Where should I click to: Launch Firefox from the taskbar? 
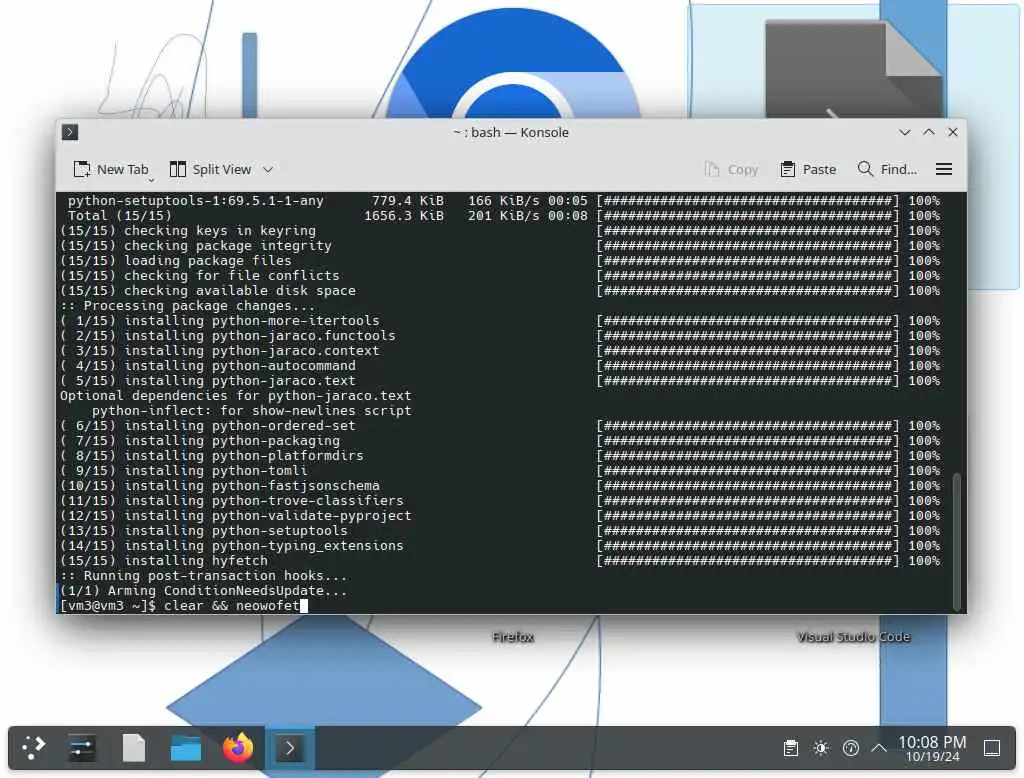pos(238,747)
